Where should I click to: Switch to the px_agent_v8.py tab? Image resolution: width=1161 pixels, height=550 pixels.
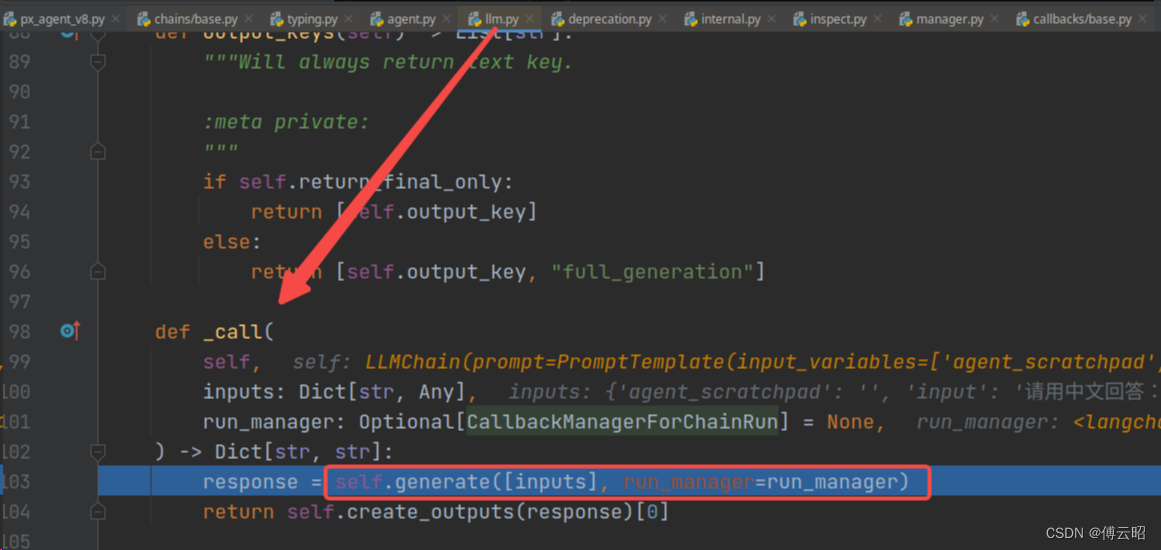pos(61,19)
